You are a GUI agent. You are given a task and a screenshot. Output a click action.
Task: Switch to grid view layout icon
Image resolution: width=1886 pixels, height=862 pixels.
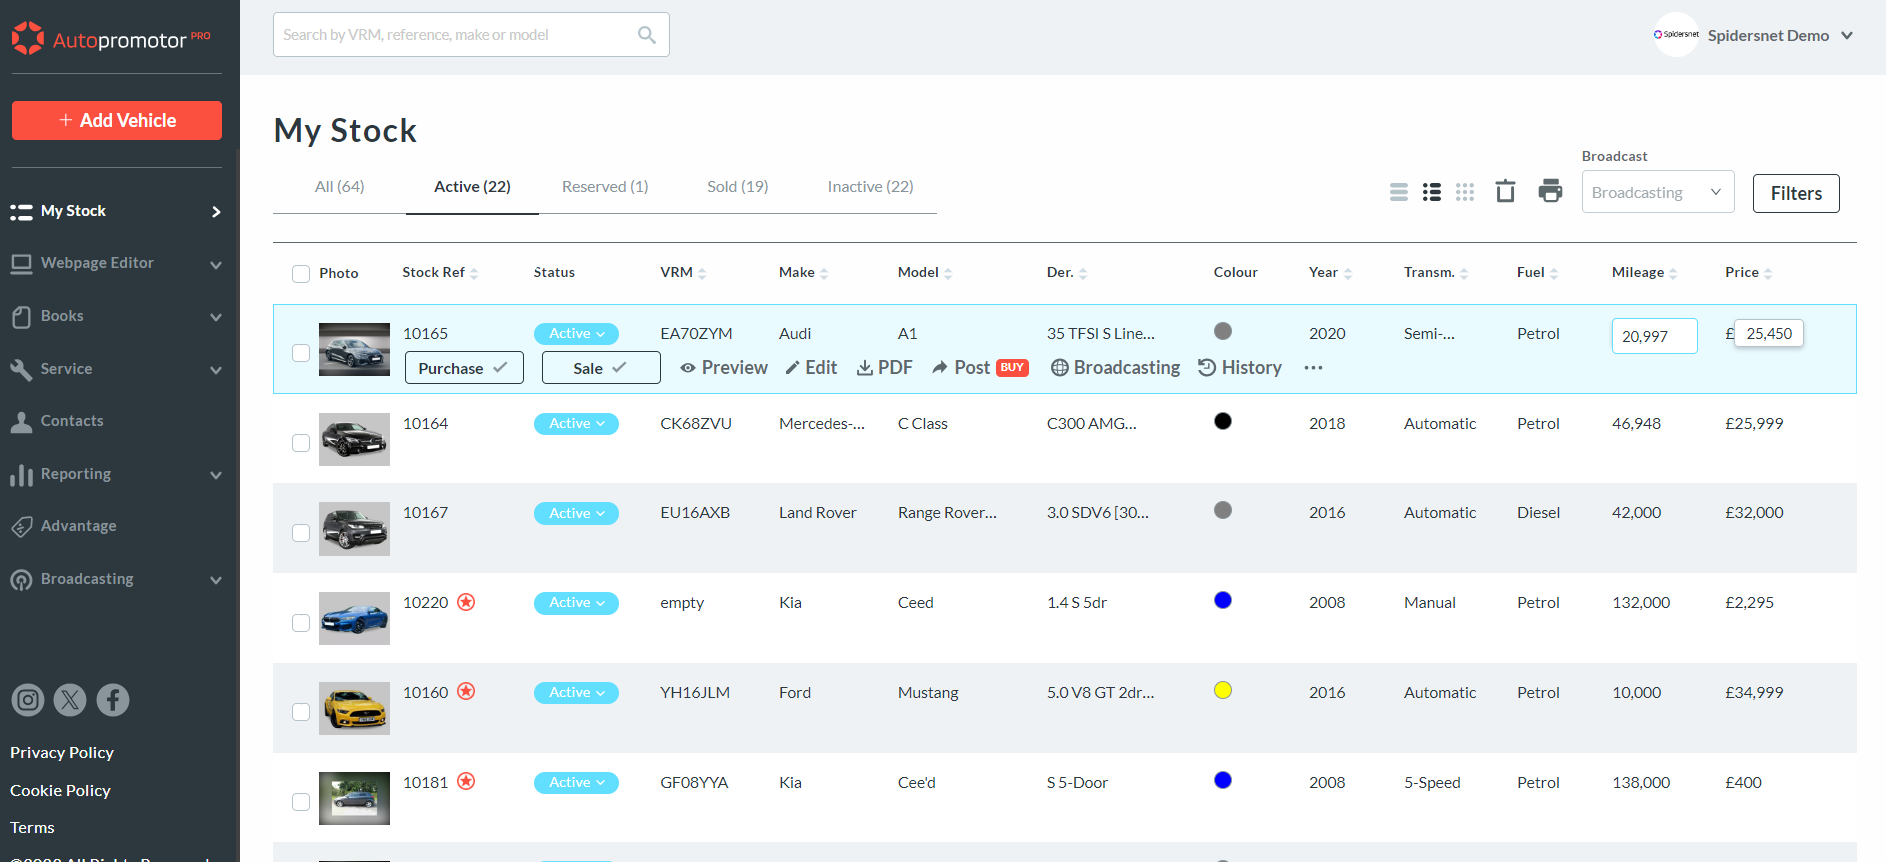pyautogui.click(x=1465, y=192)
